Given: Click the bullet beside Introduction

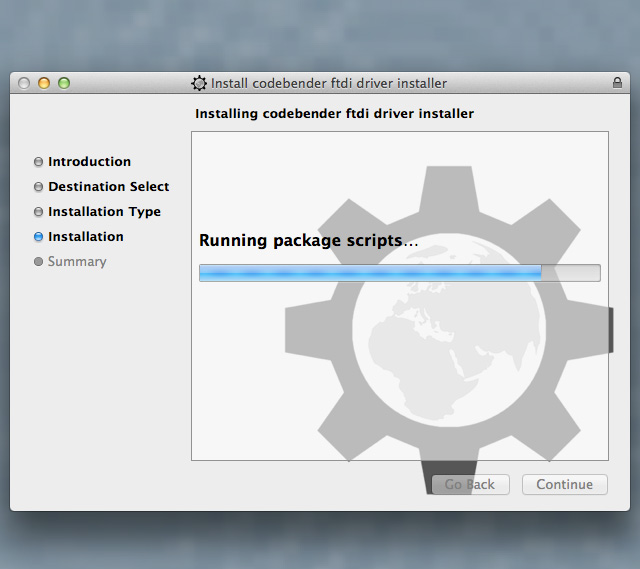Looking at the screenshot, I should point(39,162).
